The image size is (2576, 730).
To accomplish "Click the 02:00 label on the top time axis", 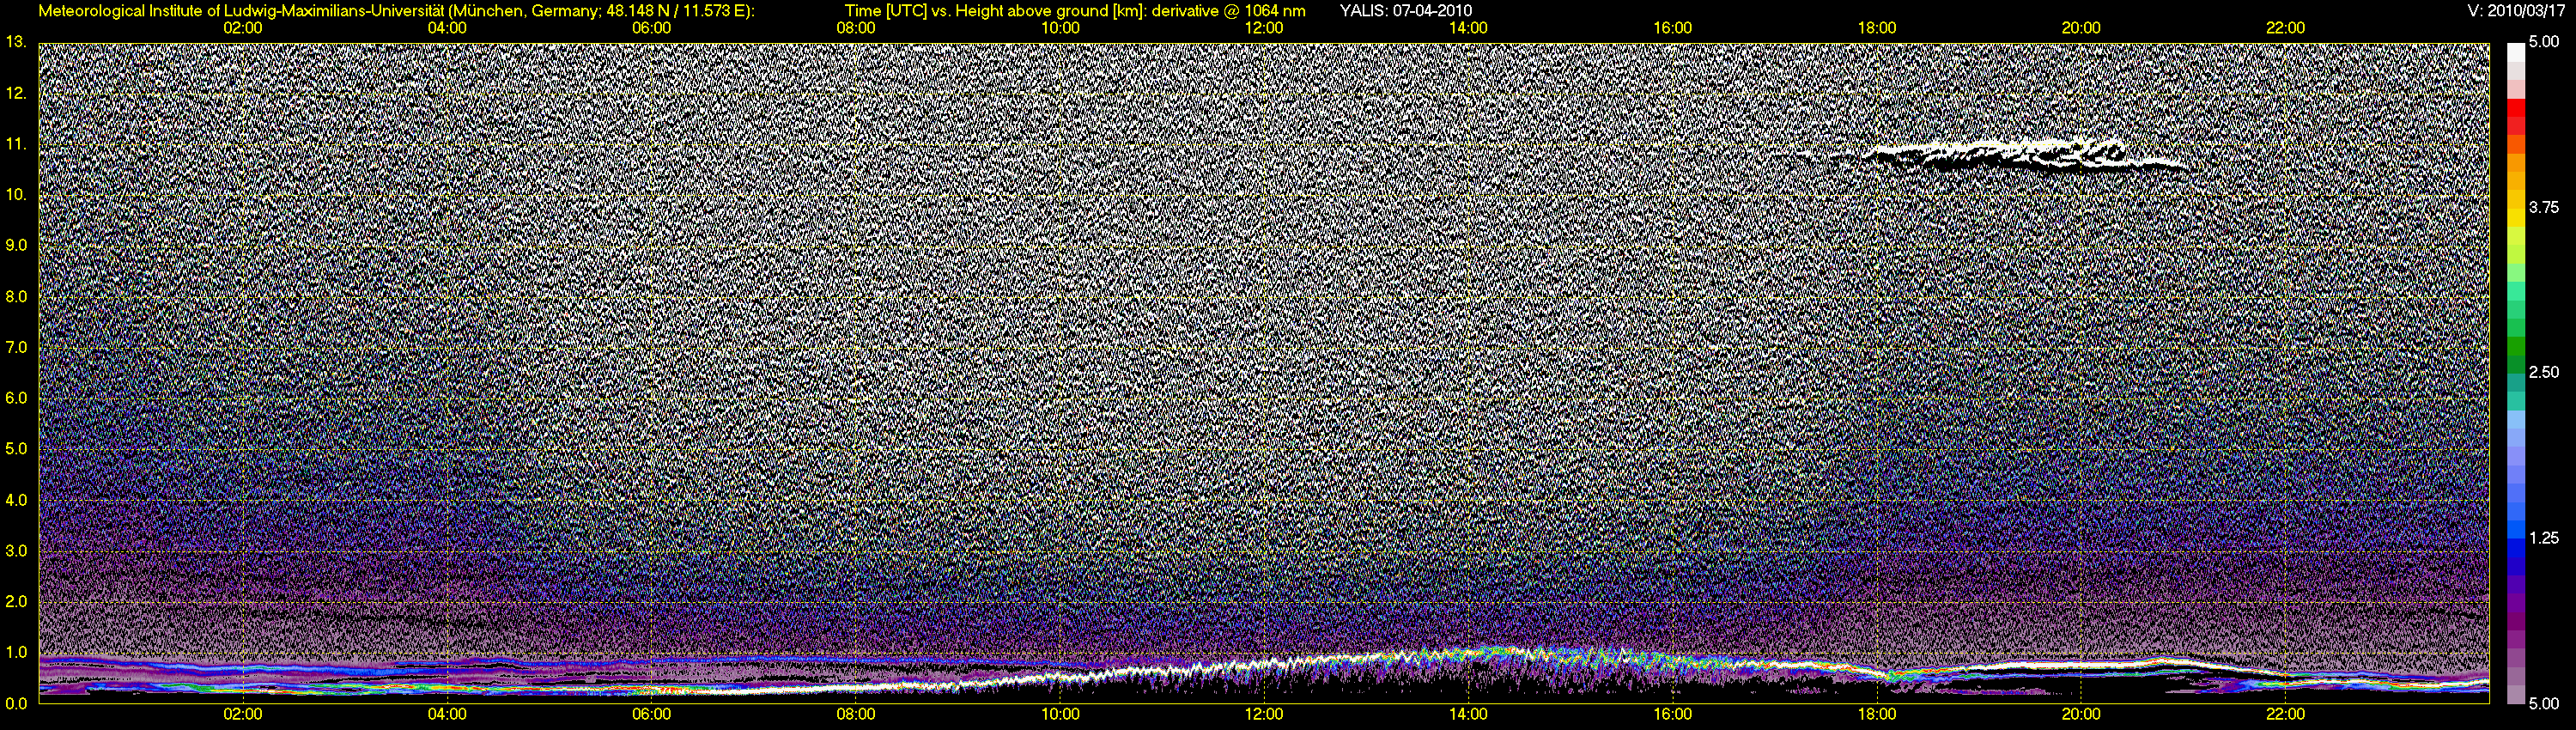I will [243, 28].
